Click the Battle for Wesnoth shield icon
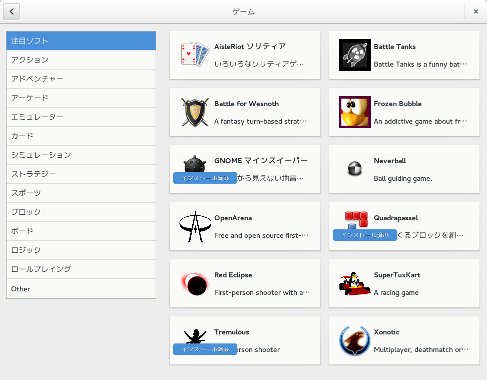 [x=195, y=112]
